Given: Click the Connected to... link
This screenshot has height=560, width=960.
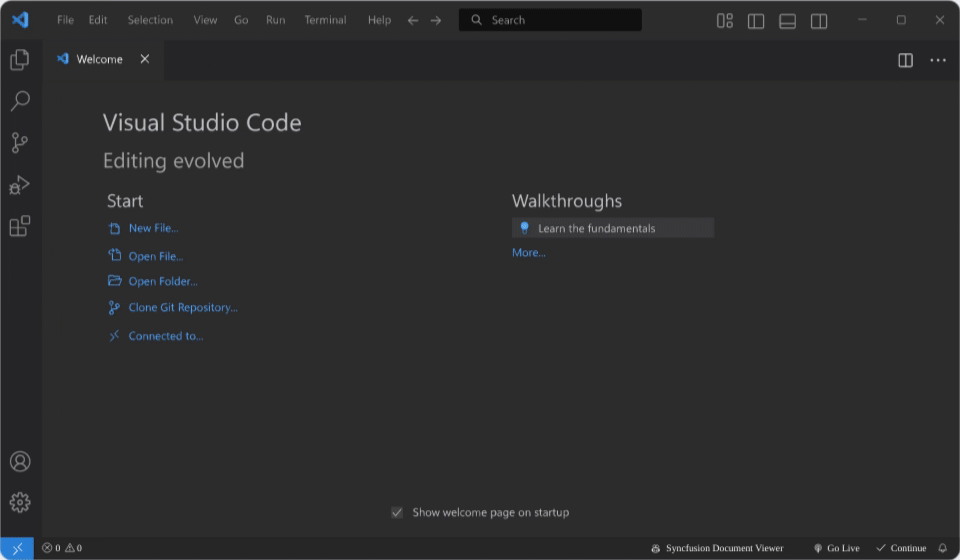Looking at the screenshot, I should coord(166,336).
